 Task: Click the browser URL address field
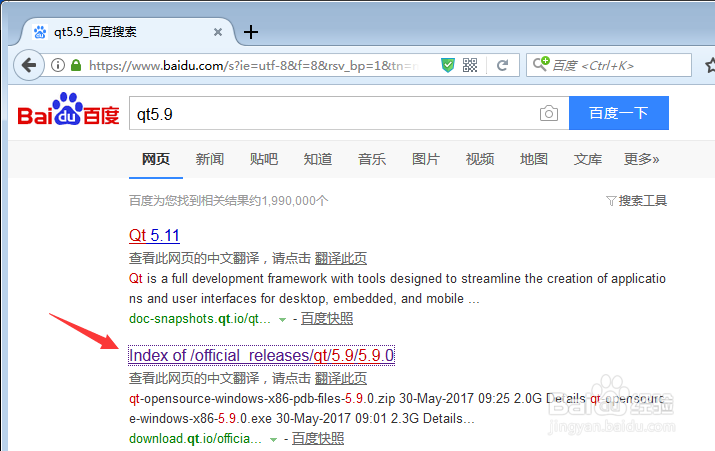pyautogui.click(x=255, y=65)
